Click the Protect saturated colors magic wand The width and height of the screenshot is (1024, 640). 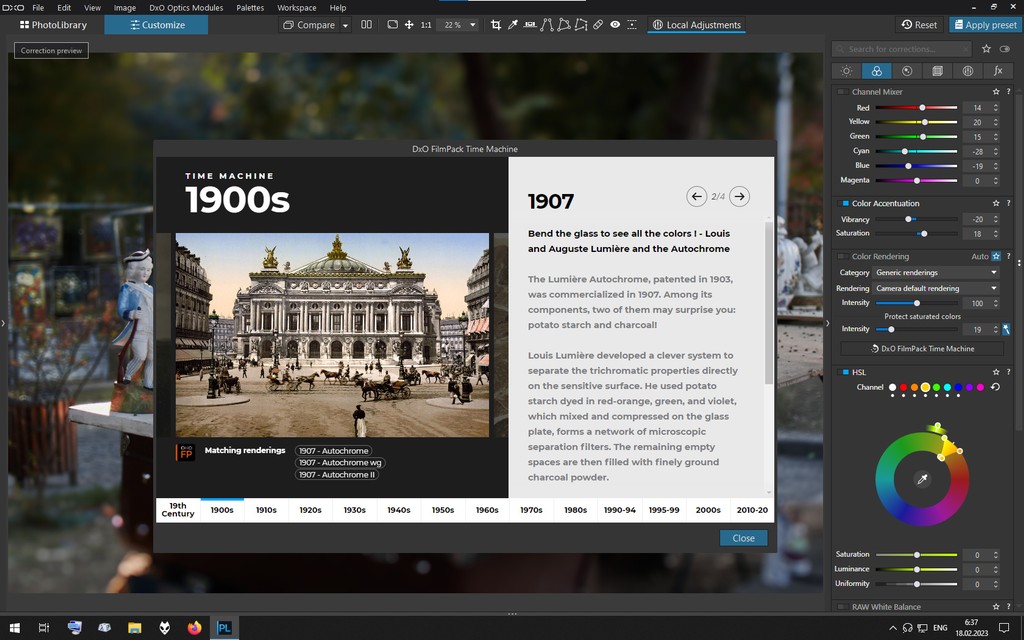[1006, 329]
